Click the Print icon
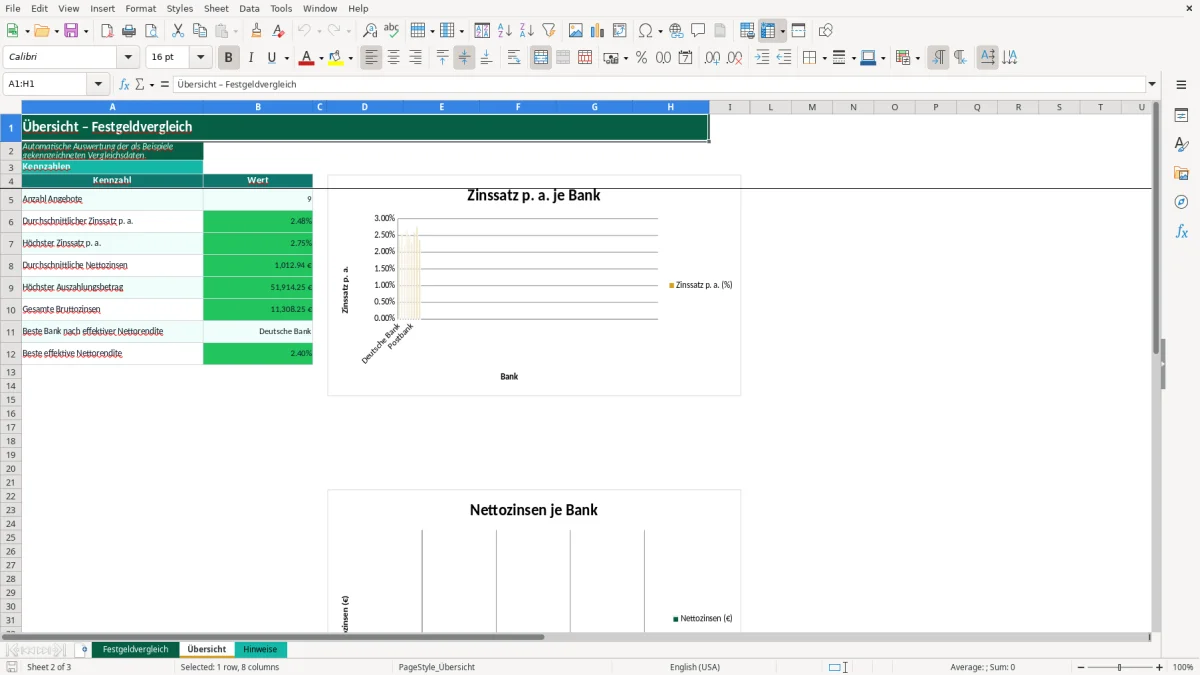The width and height of the screenshot is (1200, 675). [x=129, y=31]
